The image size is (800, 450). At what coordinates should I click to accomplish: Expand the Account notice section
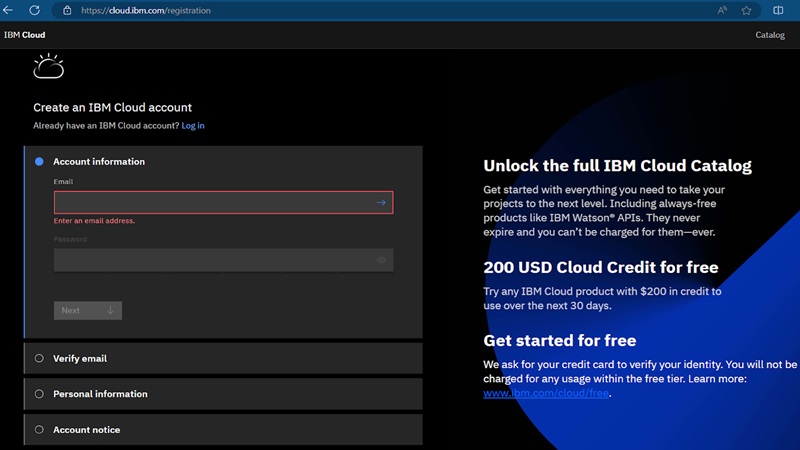[86, 430]
